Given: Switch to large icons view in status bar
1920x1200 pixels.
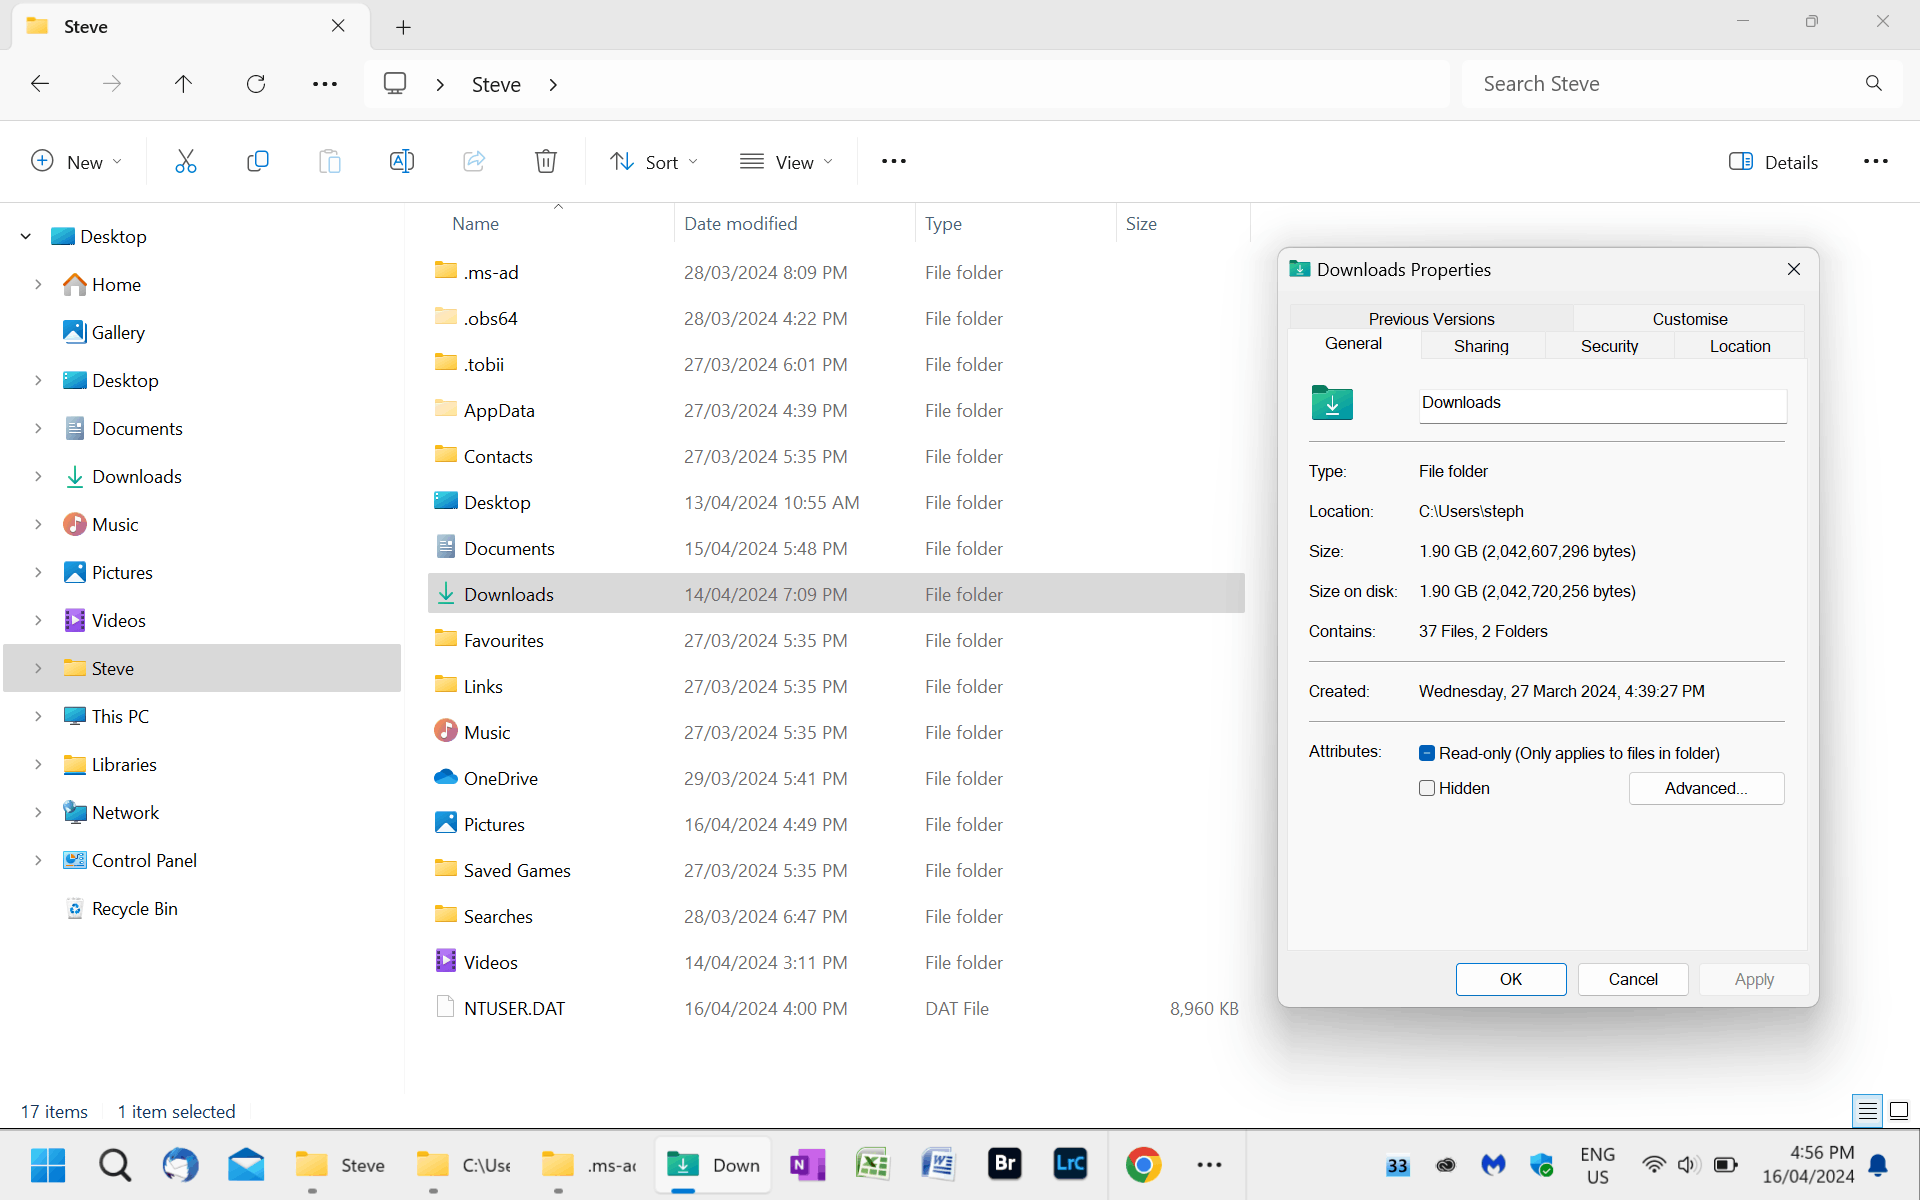Looking at the screenshot, I should 1899,1111.
